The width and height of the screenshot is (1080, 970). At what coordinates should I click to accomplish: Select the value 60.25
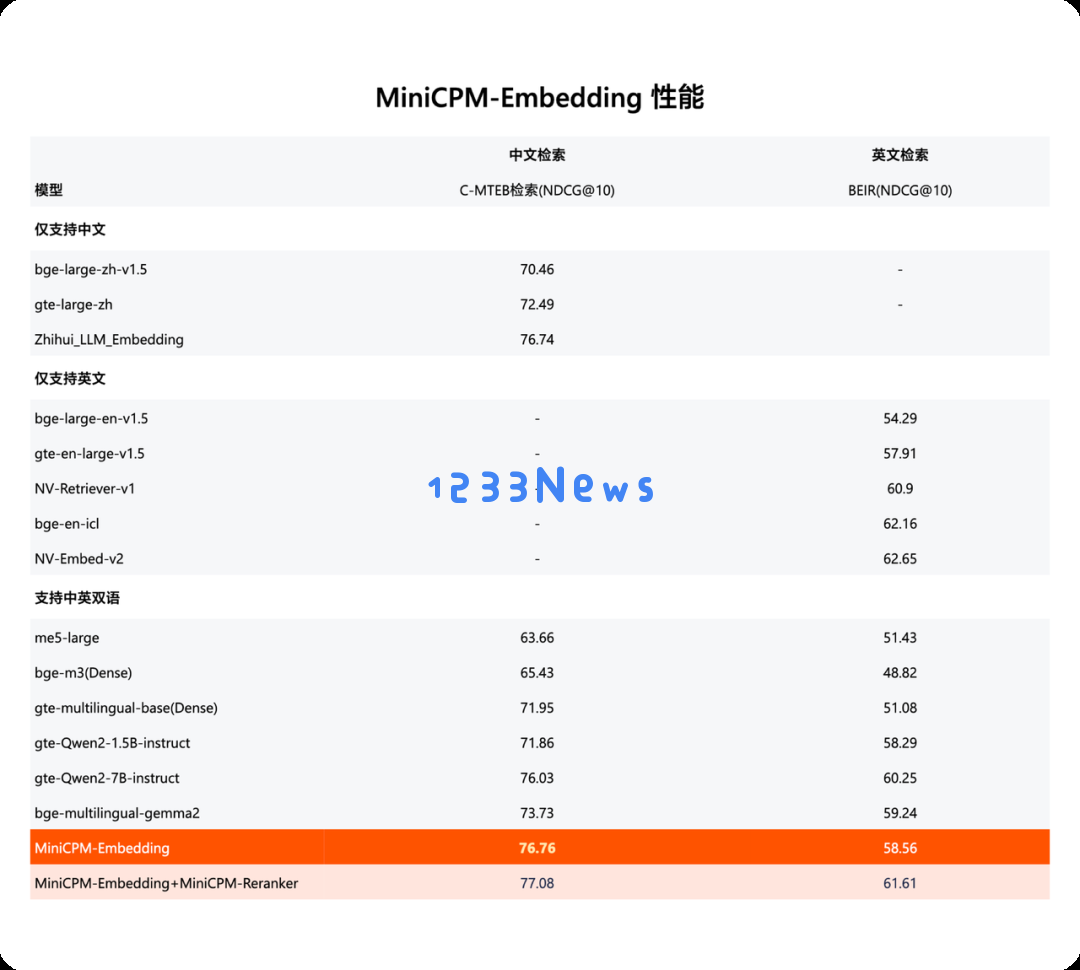(x=900, y=778)
